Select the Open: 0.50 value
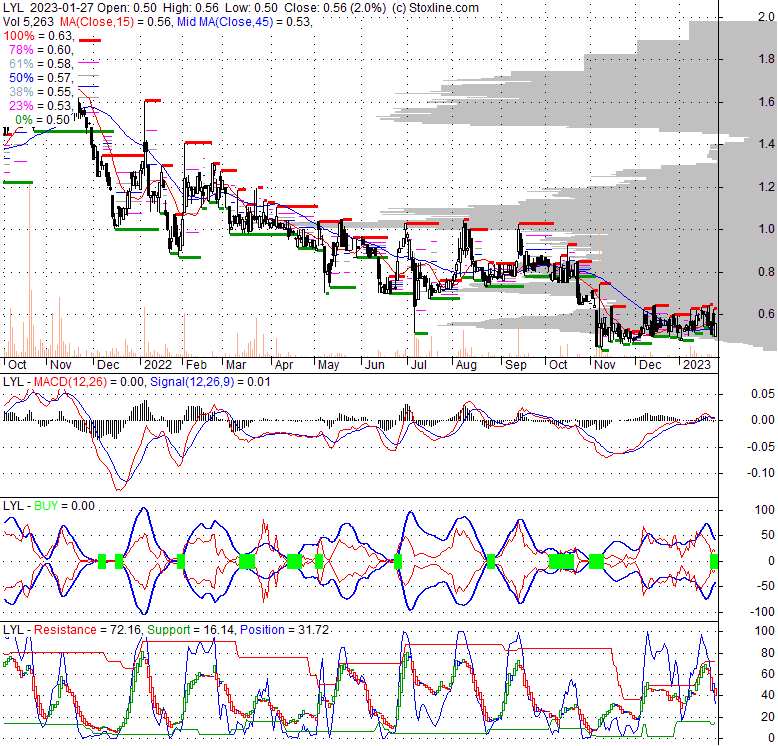This screenshot has width=778, height=746. [x=127, y=8]
